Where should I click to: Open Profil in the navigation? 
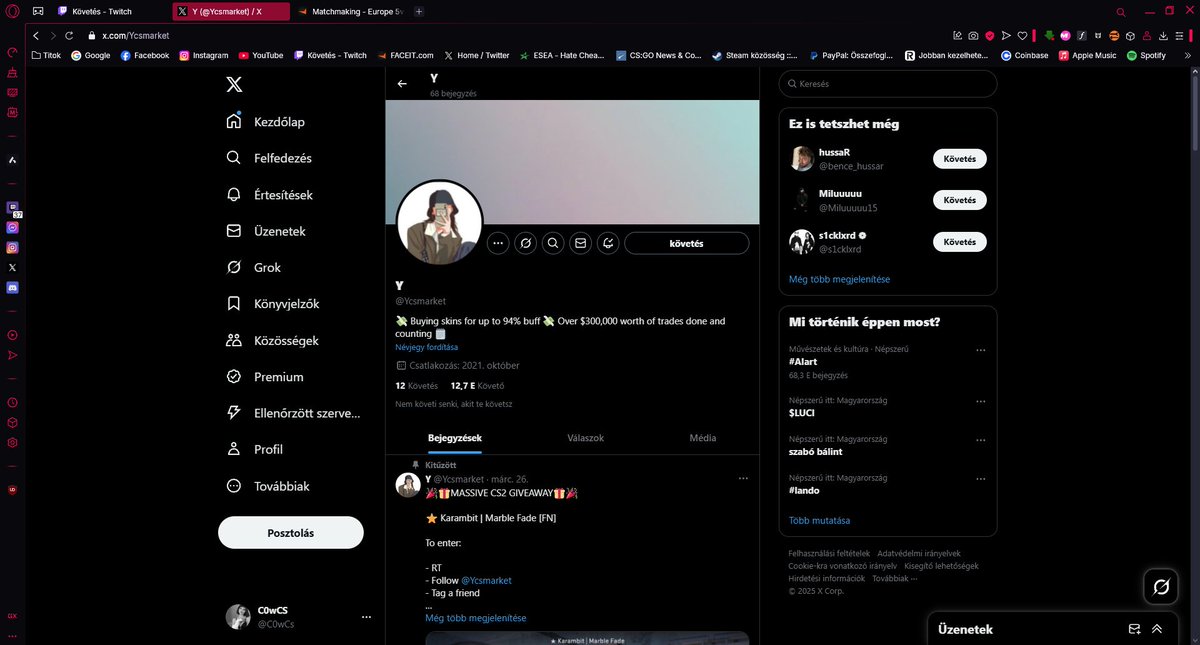[x=255, y=449]
